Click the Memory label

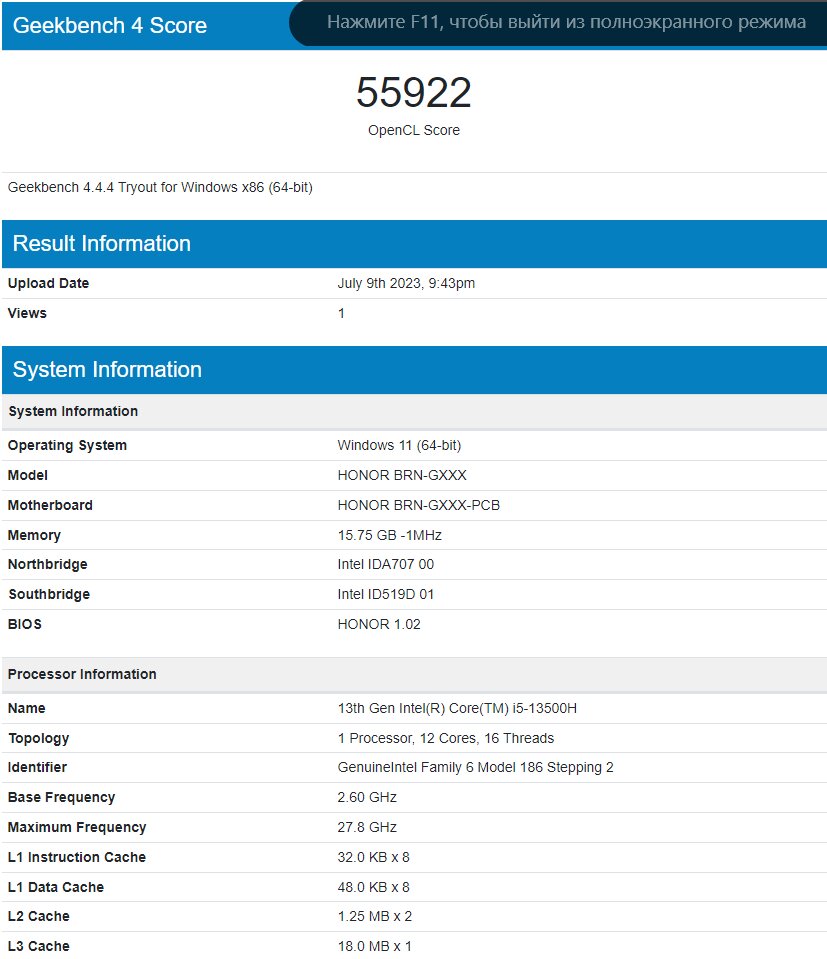[34, 535]
